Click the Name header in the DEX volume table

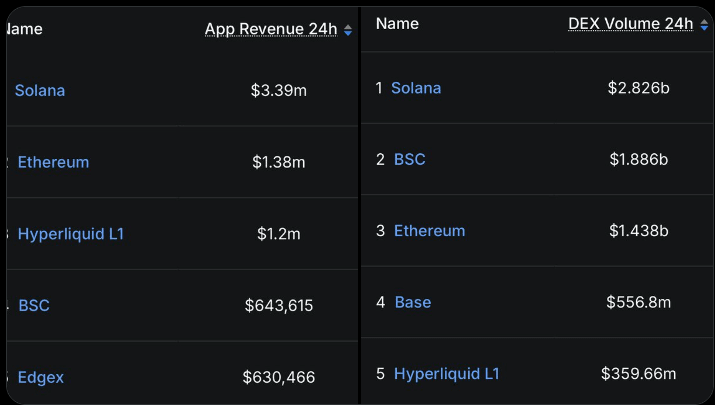[397, 24]
